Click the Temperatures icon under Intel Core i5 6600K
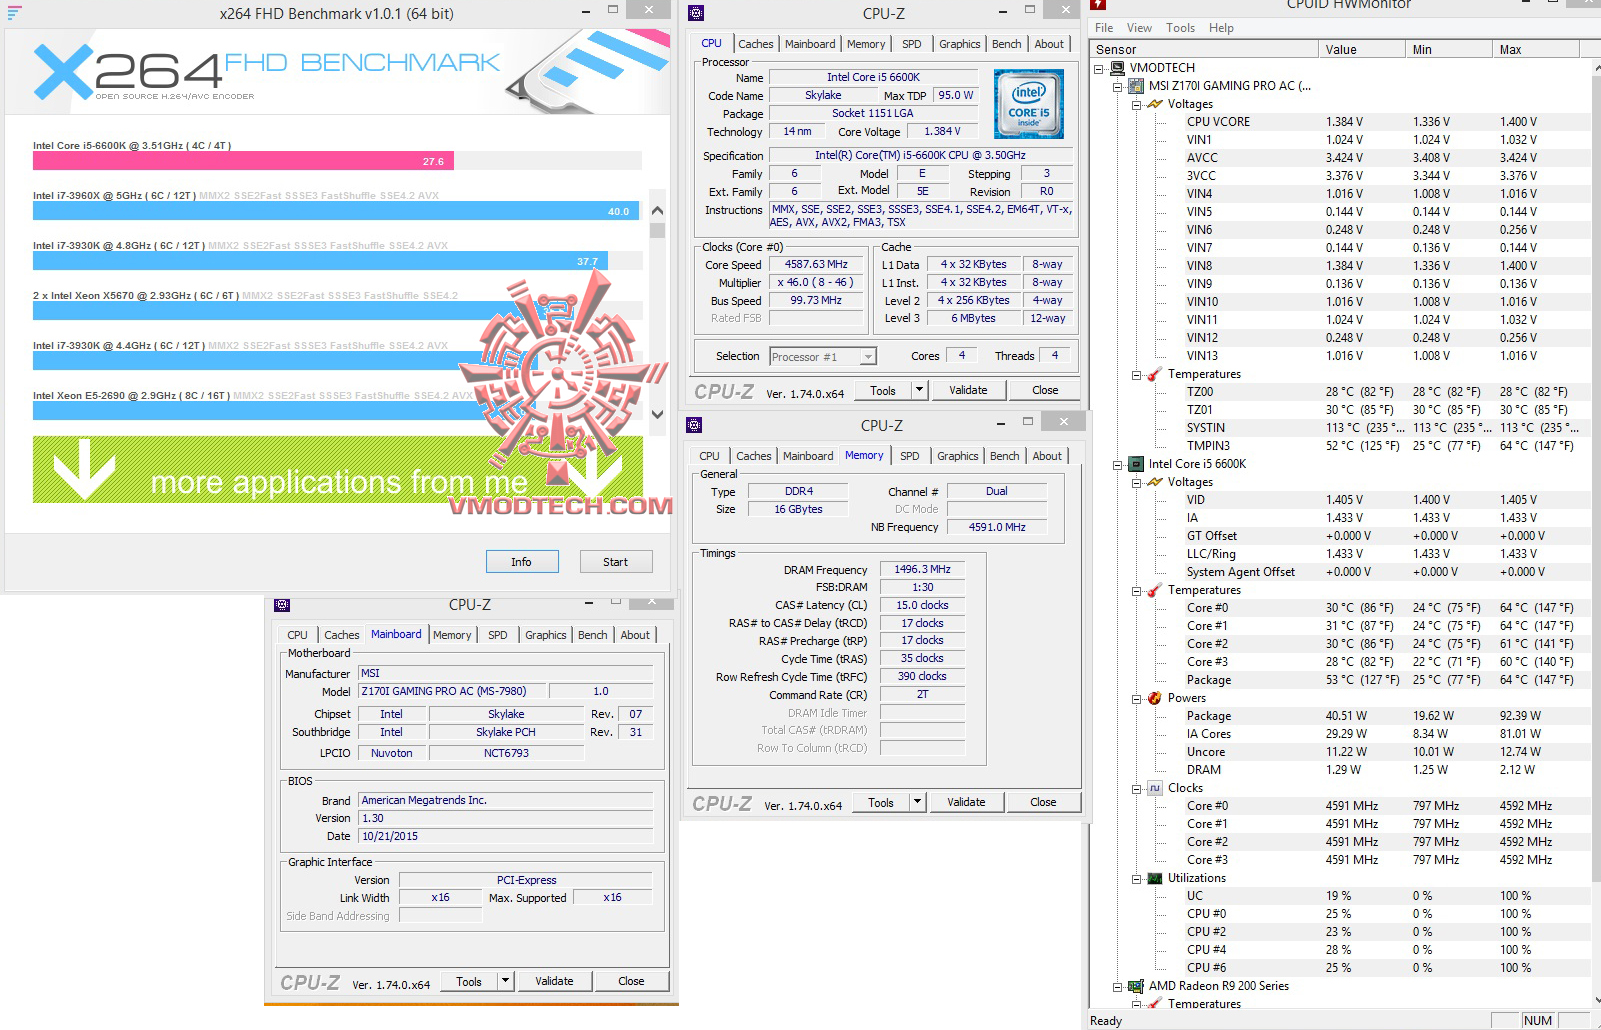The height and width of the screenshot is (1030, 1601). tap(1155, 590)
